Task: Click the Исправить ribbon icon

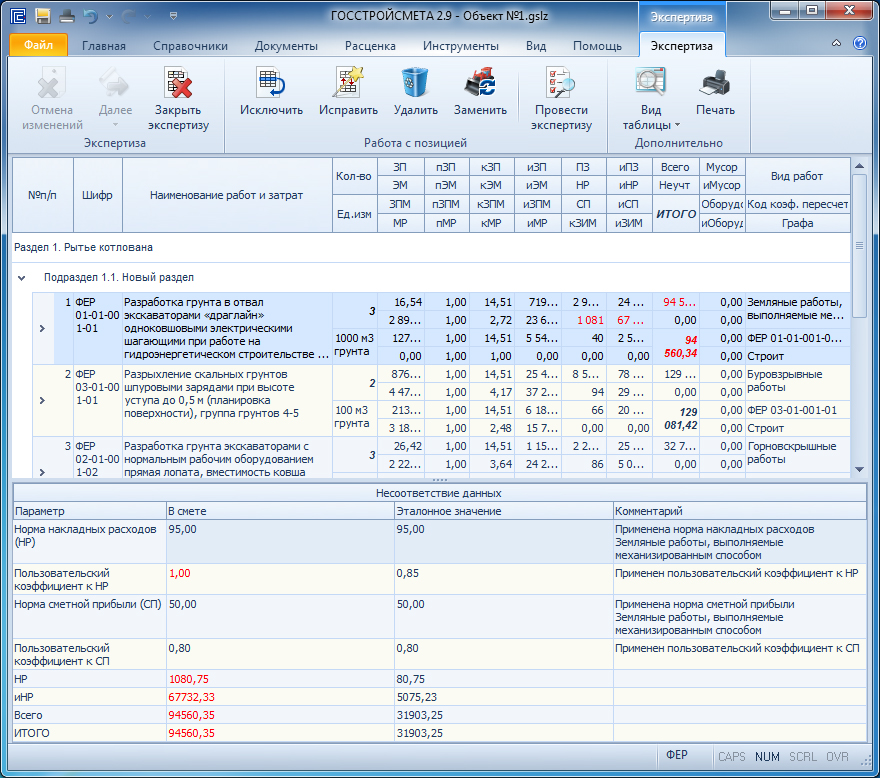Action: click(348, 83)
